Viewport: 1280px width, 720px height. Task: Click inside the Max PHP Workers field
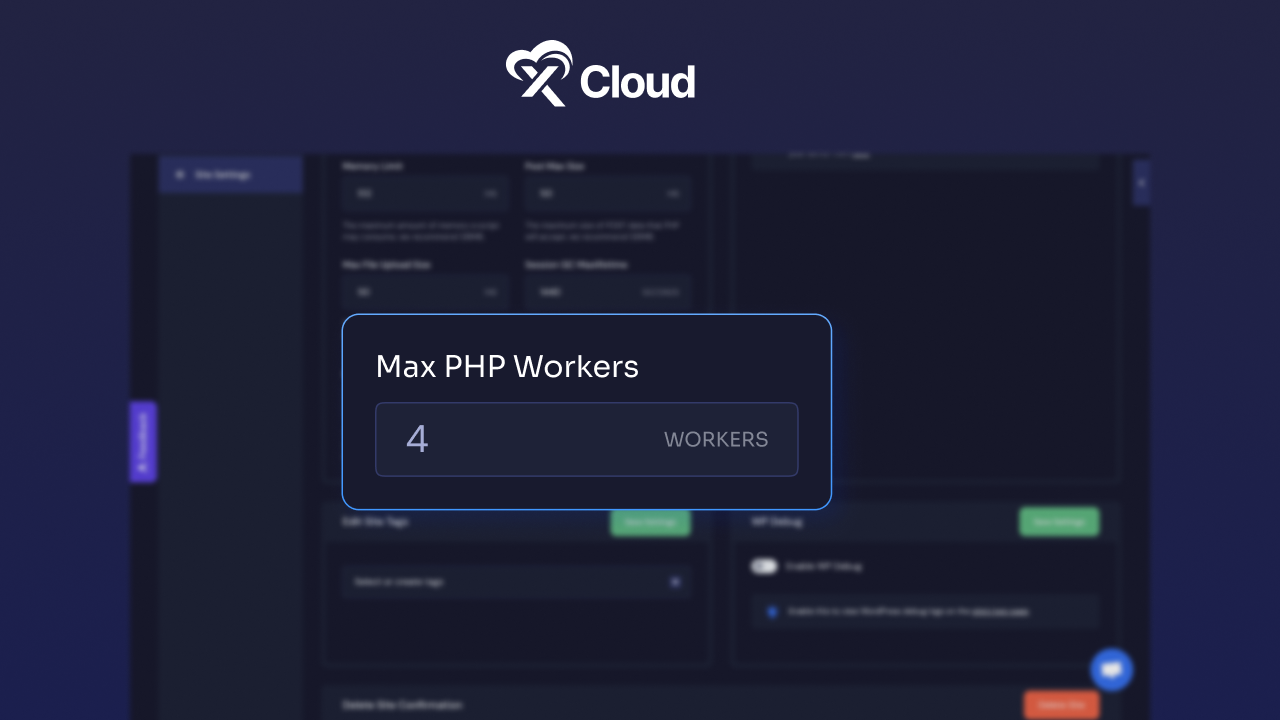point(586,440)
